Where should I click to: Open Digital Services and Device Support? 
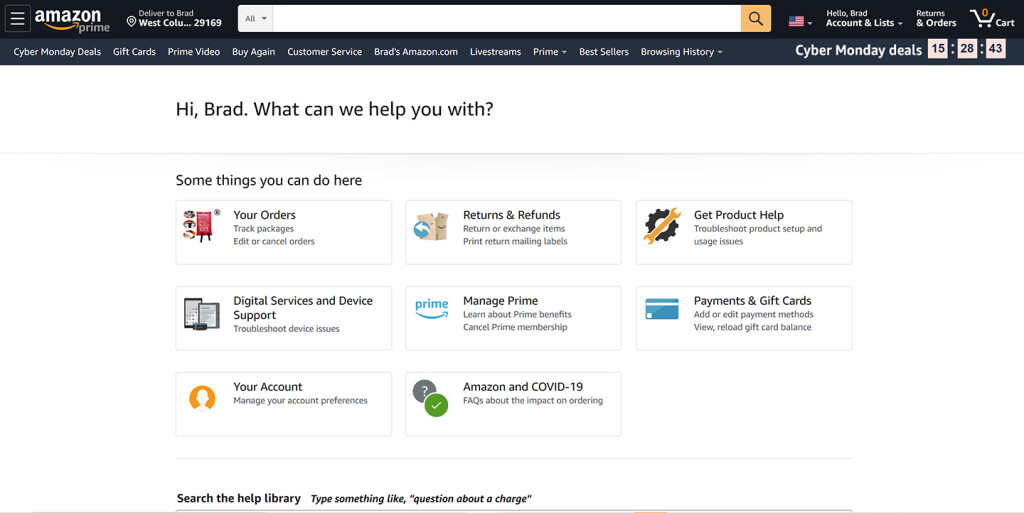tap(303, 307)
